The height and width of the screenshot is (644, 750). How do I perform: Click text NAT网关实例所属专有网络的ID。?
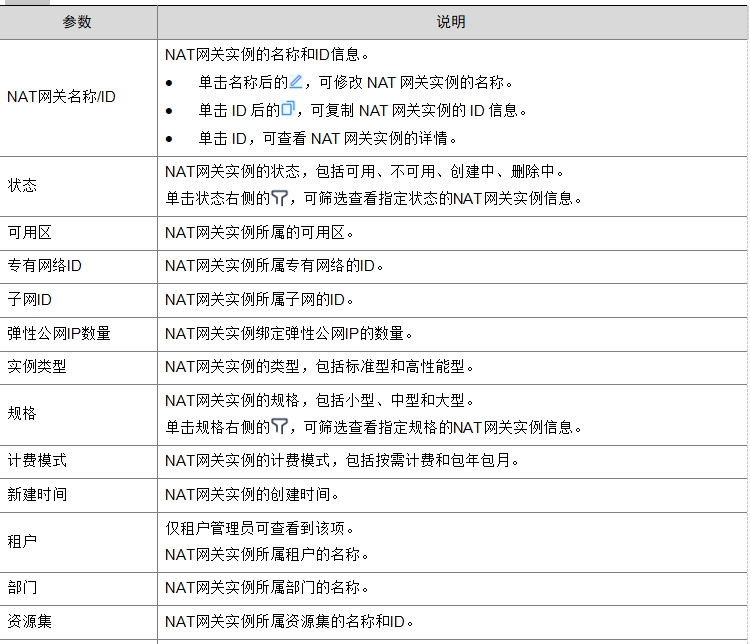click(275, 266)
